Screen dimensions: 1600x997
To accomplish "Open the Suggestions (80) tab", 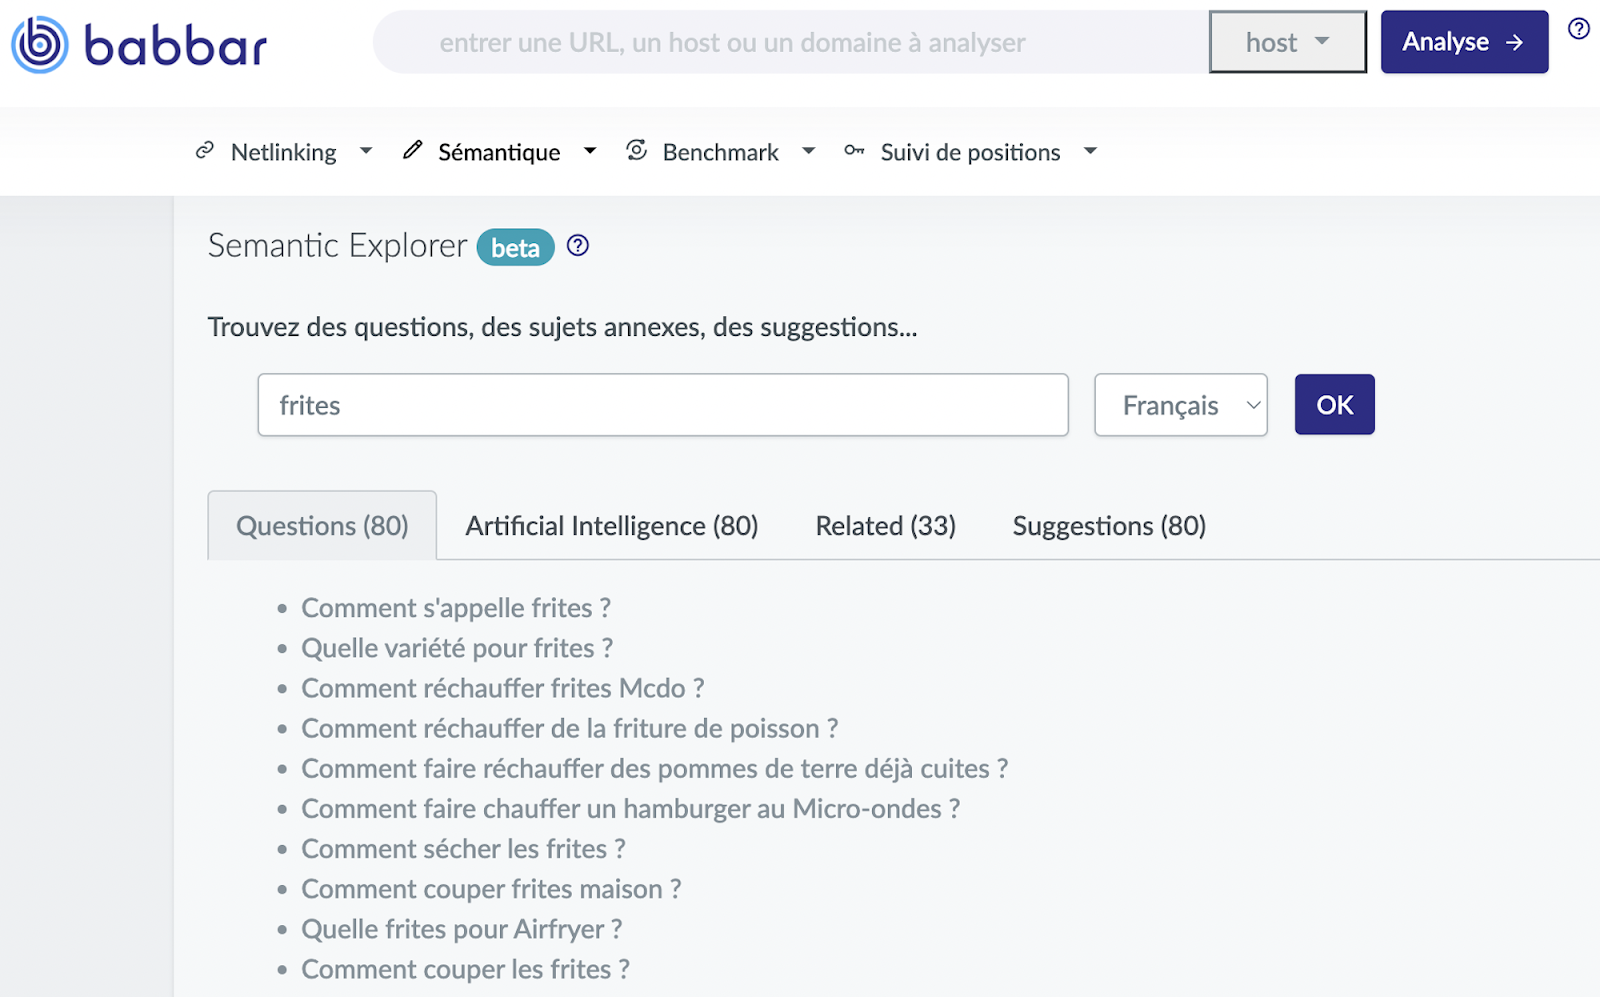I will [x=1109, y=526].
